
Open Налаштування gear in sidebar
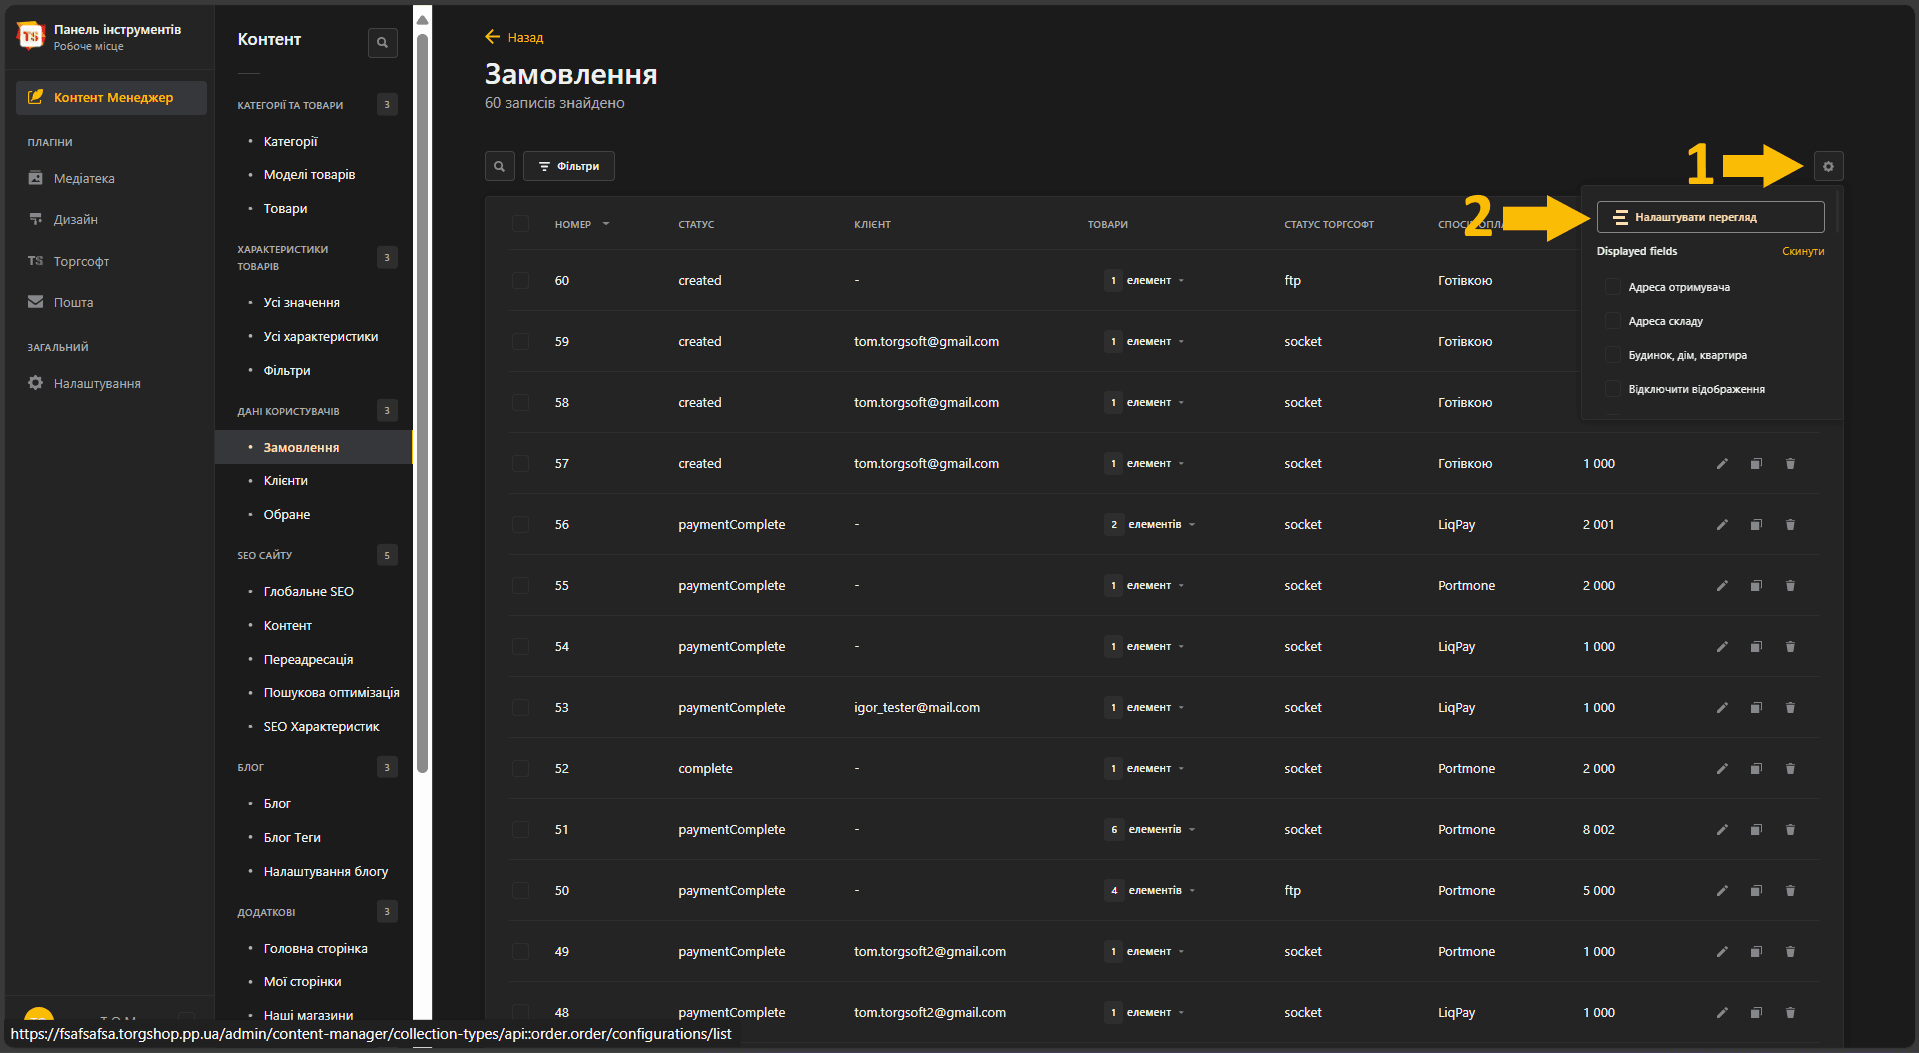tap(35, 383)
